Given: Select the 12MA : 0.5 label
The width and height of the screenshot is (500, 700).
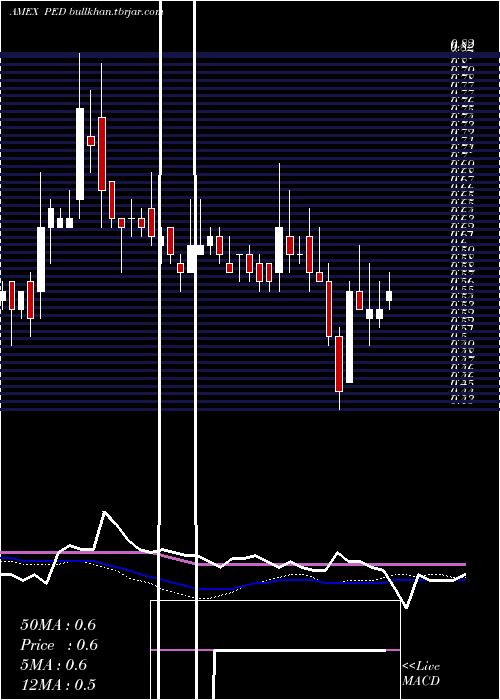Looking at the screenshot, I should click(58, 684).
